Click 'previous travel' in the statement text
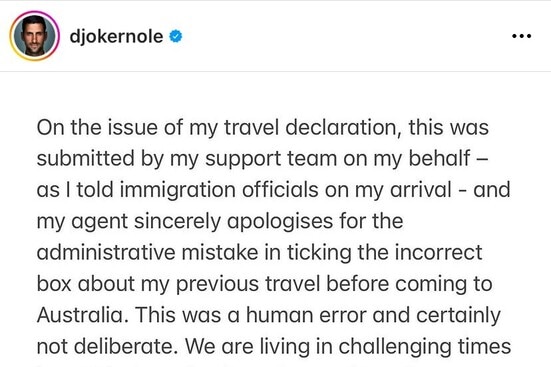 tap(248, 284)
